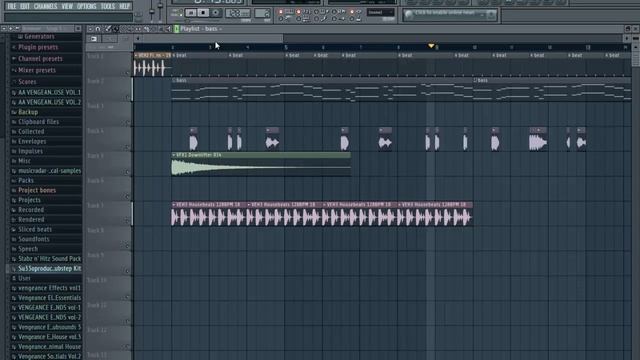The height and width of the screenshot is (360, 640).
Task: Select the playlist draw pencil tool
Action: [108, 29]
